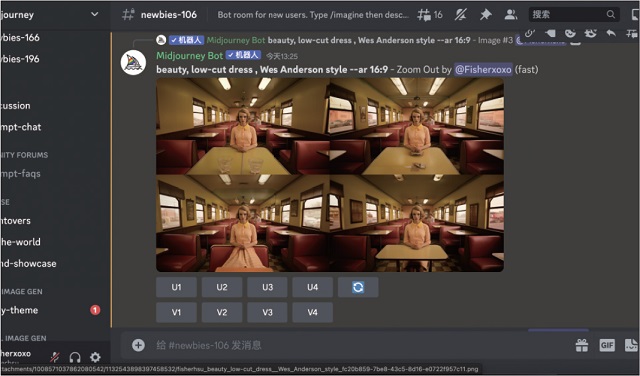The image size is (640, 376).
Task: Collapse the bottom 'IMAGE GEN' category header
Action: tap(24, 338)
